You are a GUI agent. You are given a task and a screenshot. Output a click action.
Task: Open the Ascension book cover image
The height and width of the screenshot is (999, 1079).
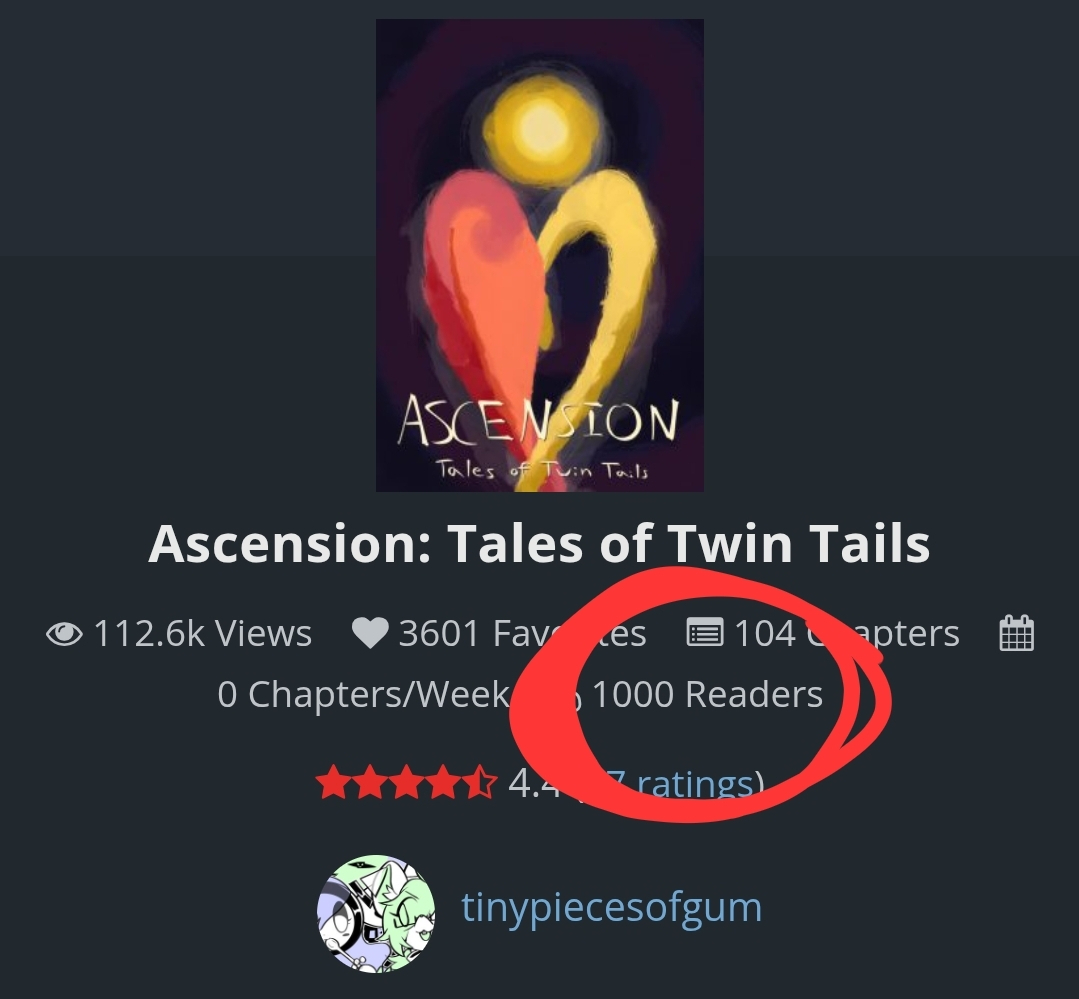click(x=540, y=255)
